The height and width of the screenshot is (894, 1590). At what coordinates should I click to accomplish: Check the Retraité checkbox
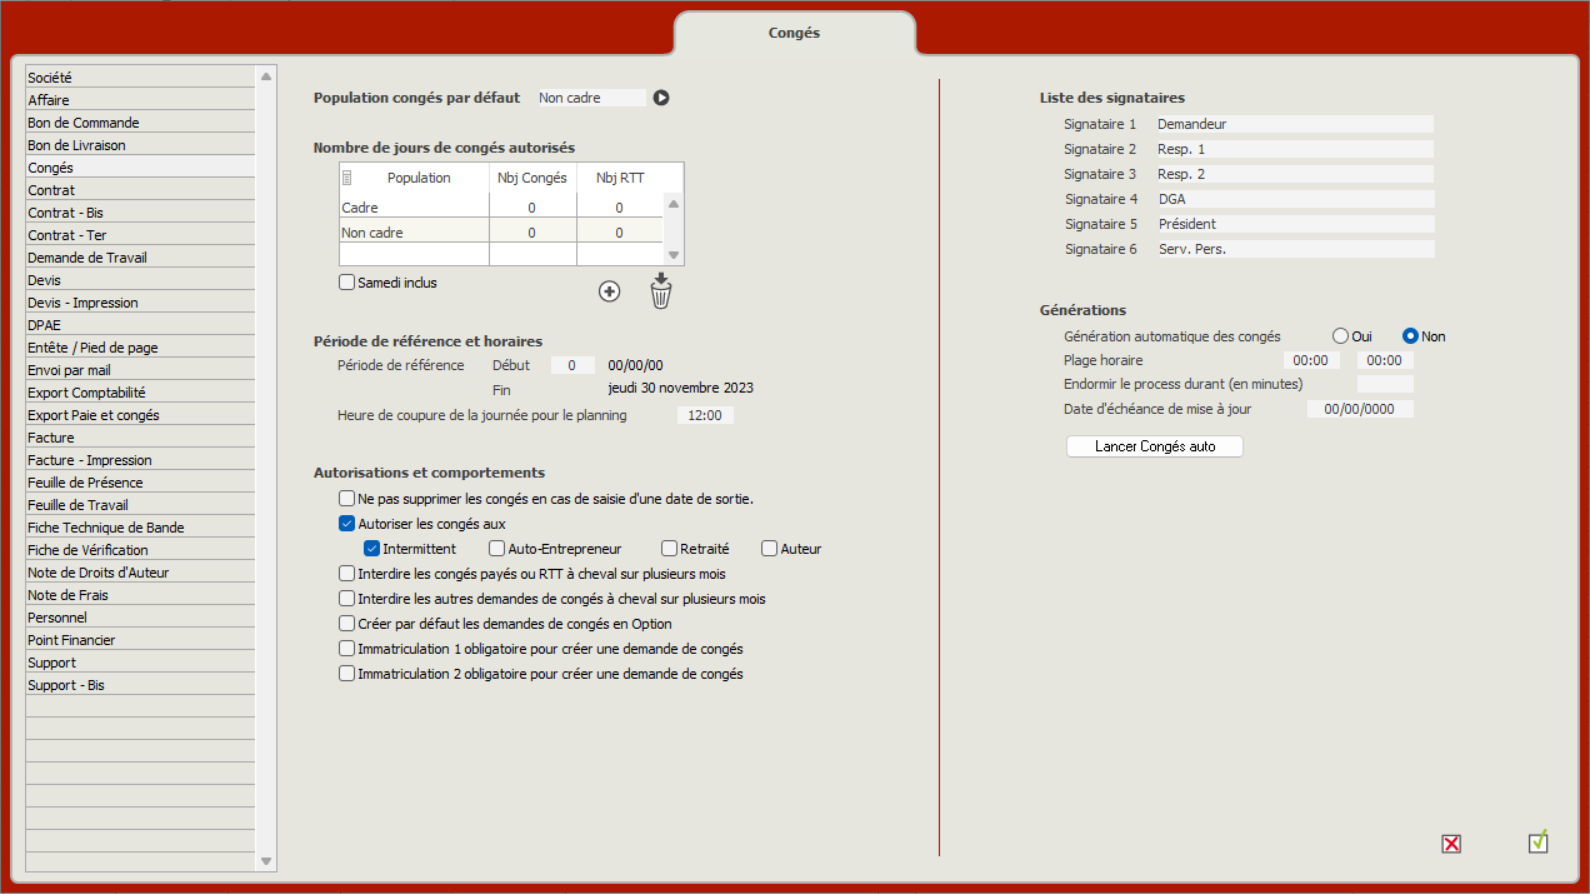pyautogui.click(x=669, y=549)
